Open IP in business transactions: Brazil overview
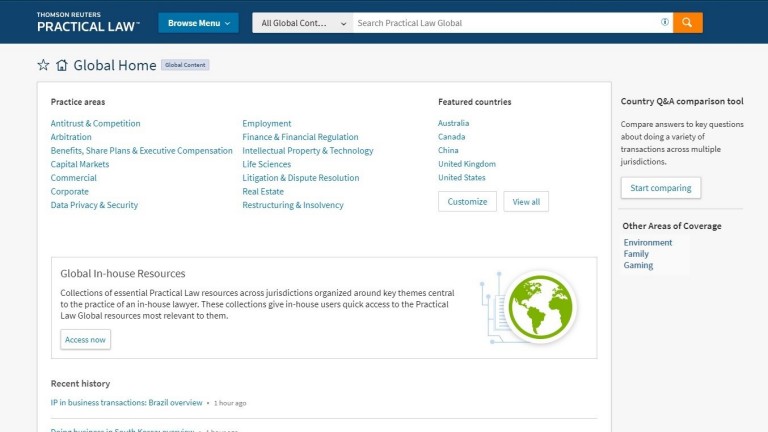This screenshot has height=432, width=768. [126, 403]
